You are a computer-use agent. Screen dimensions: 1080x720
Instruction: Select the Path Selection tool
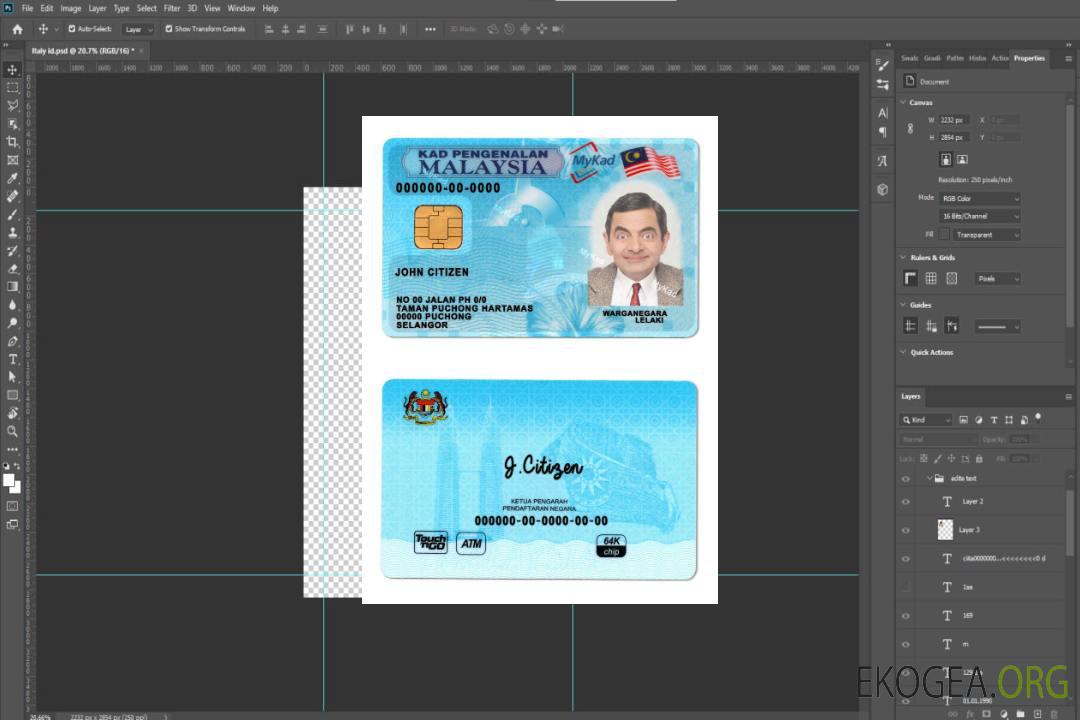12,377
